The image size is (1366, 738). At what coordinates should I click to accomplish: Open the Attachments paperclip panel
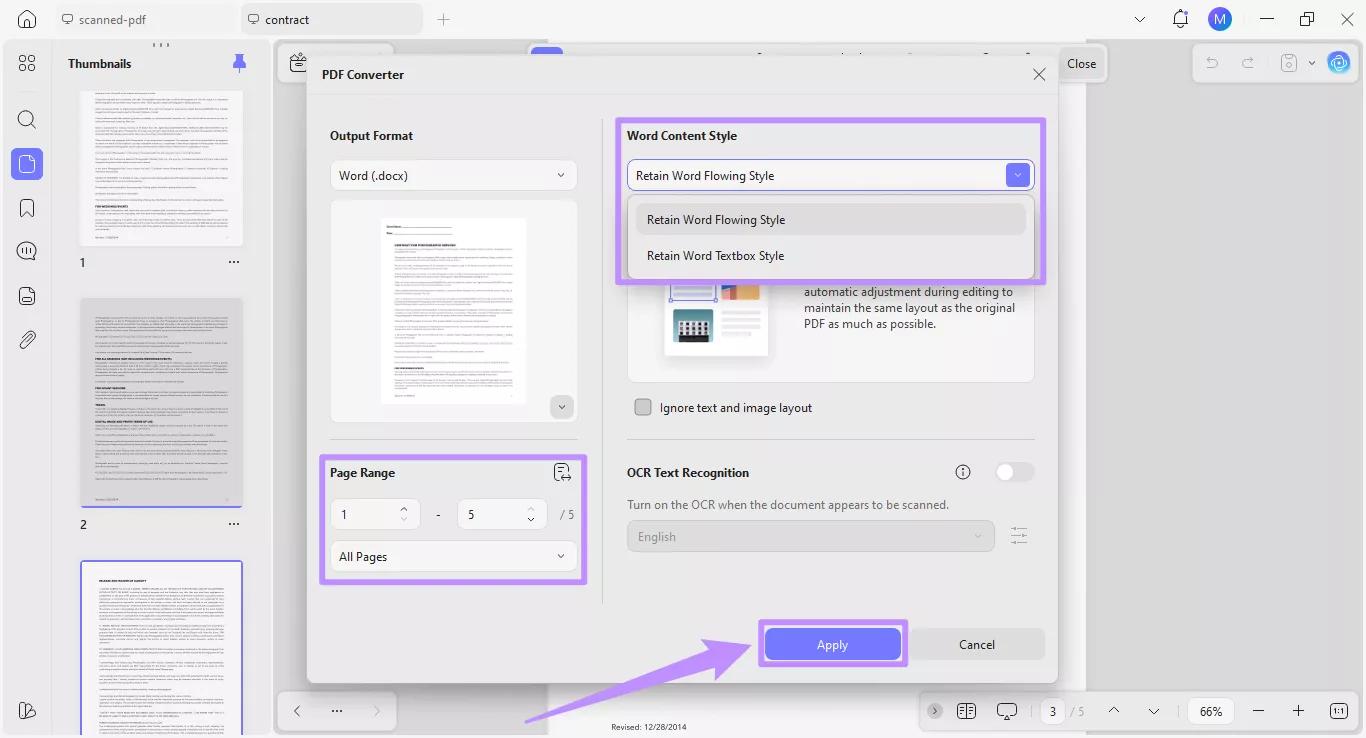26,339
